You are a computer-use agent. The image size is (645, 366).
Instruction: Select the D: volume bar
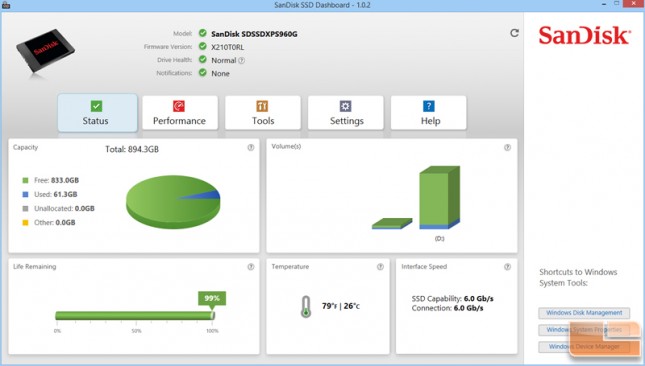click(439, 197)
